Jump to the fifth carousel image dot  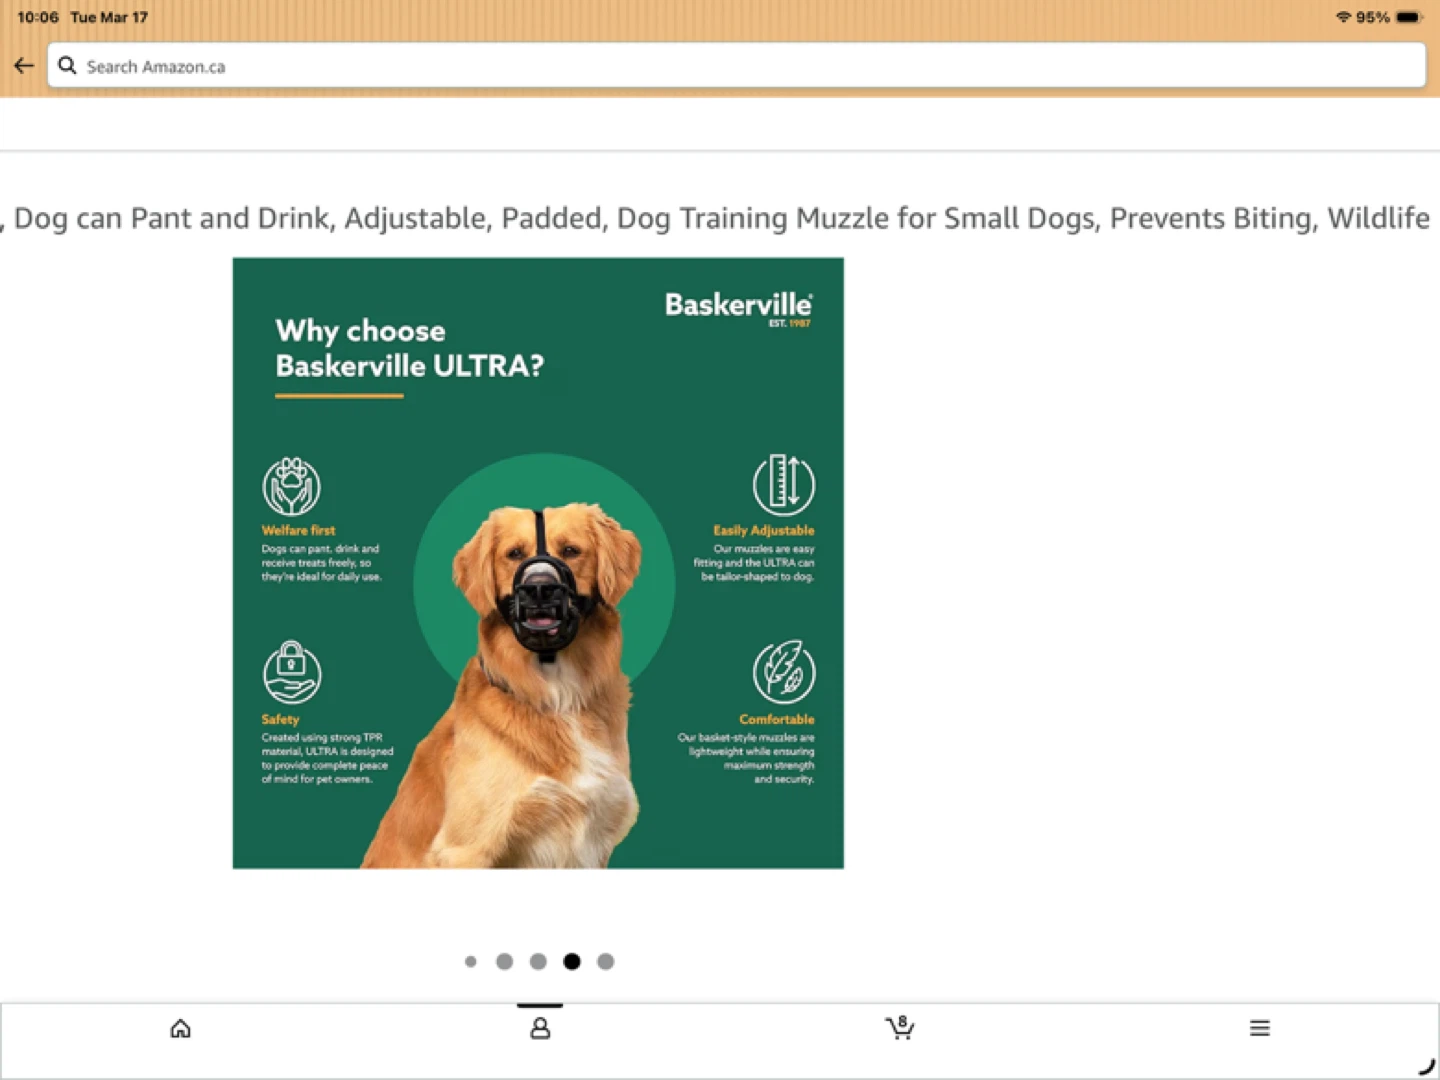[606, 962]
